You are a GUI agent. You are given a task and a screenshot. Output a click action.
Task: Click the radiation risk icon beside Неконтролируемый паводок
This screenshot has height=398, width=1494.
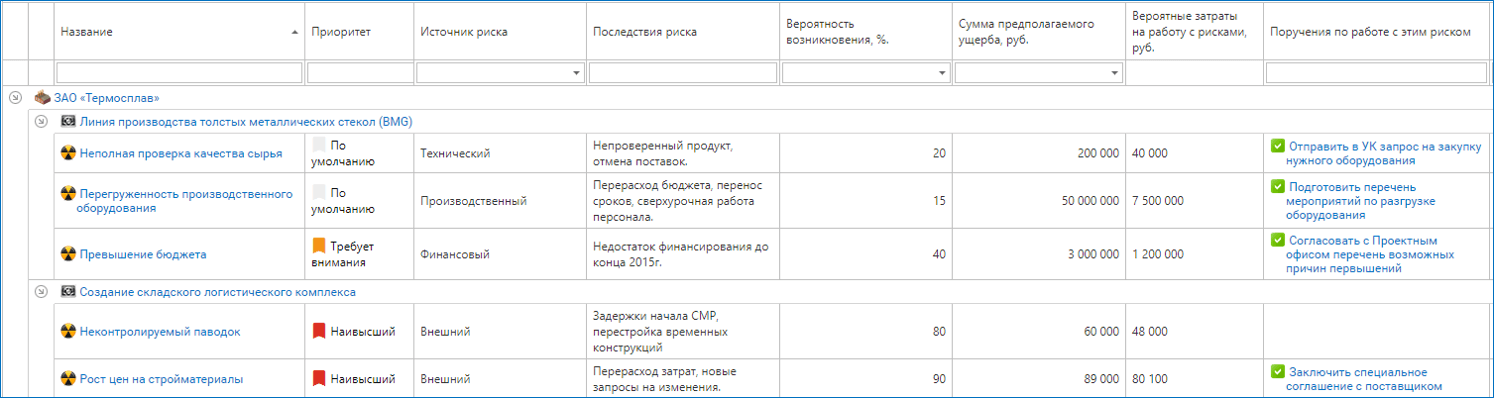tap(68, 331)
